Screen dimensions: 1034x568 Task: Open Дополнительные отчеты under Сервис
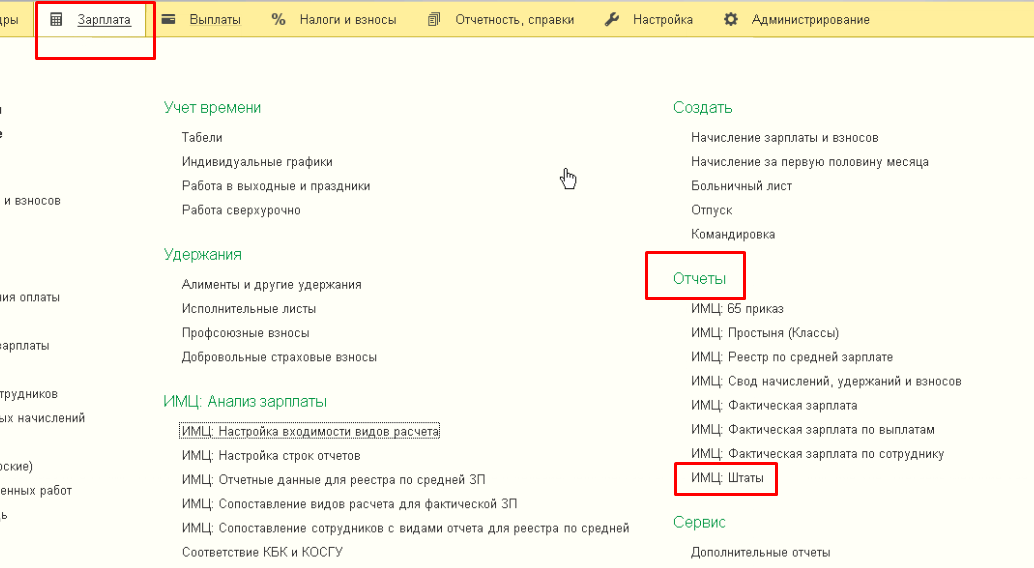[760, 552]
